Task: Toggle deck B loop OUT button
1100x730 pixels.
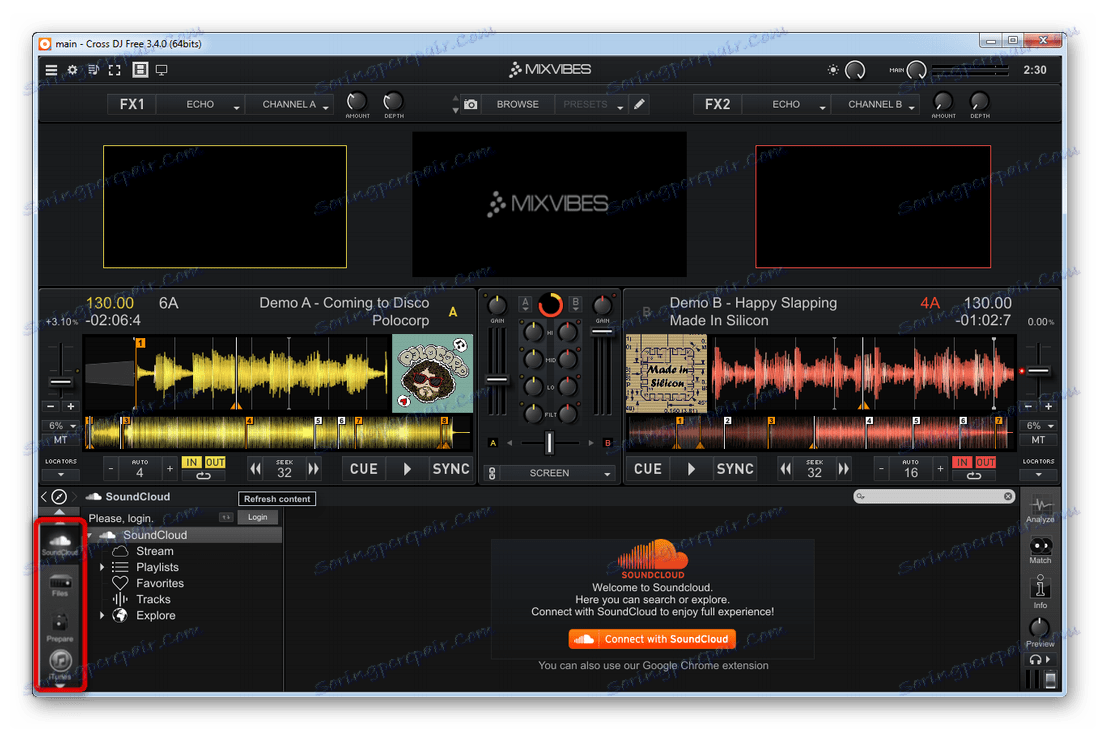Action: pyautogui.click(x=986, y=463)
